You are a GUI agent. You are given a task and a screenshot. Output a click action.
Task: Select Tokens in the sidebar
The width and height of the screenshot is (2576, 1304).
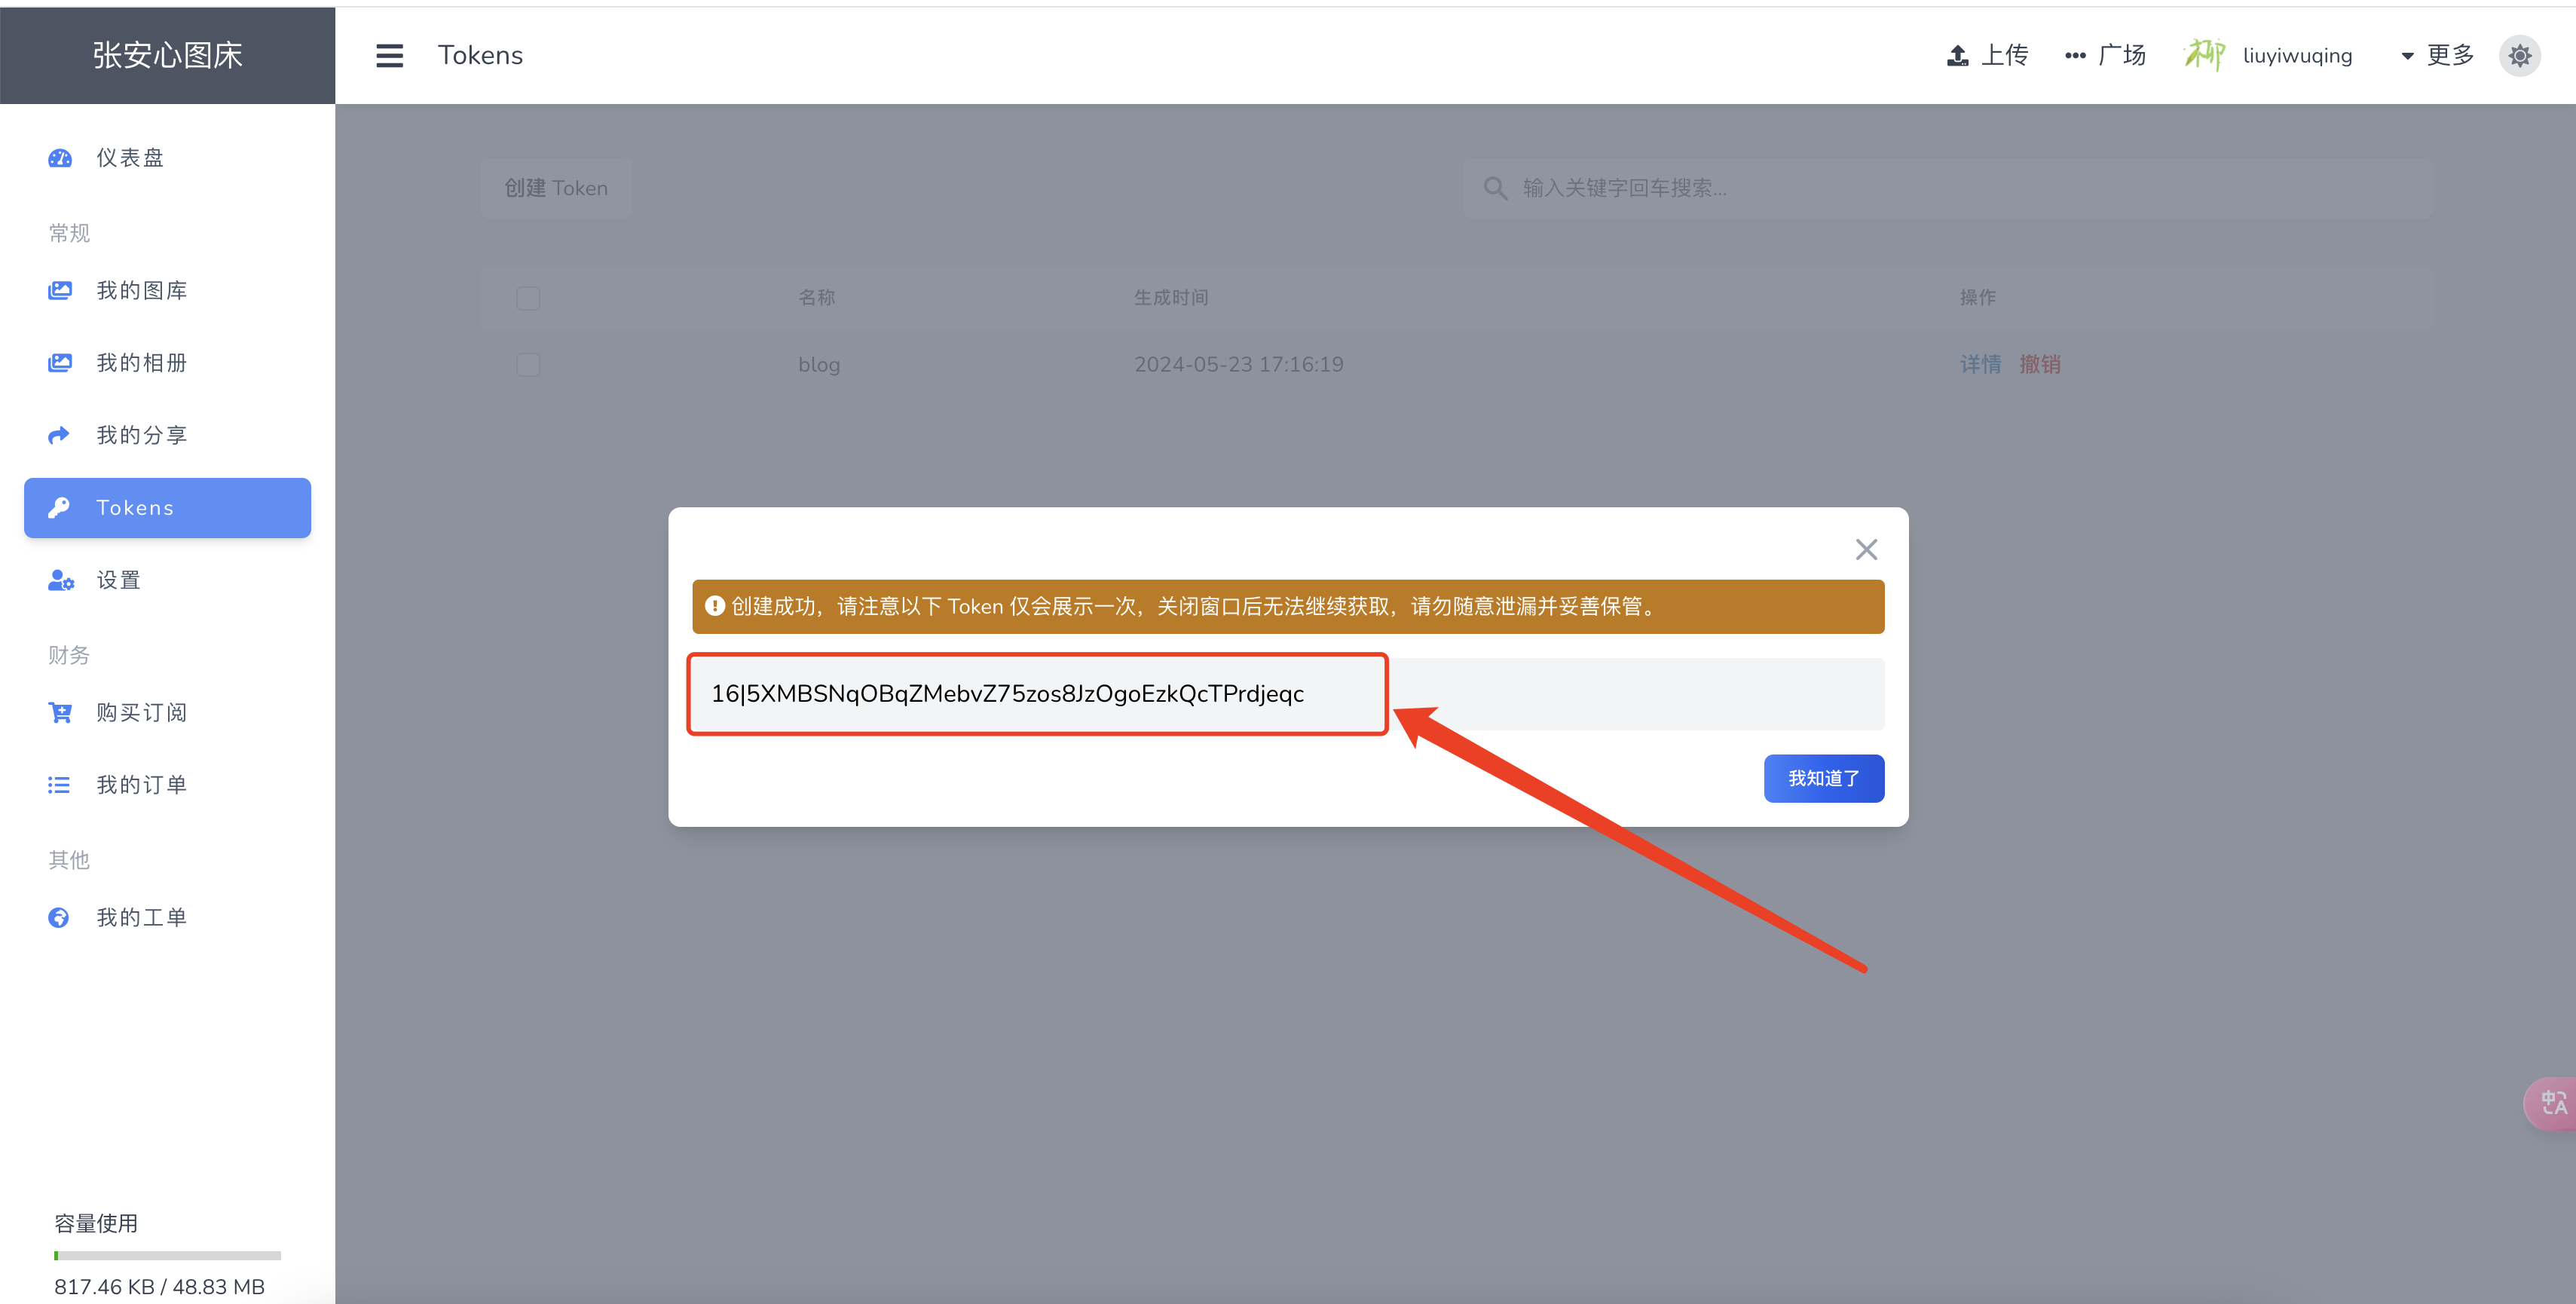(167, 508)
